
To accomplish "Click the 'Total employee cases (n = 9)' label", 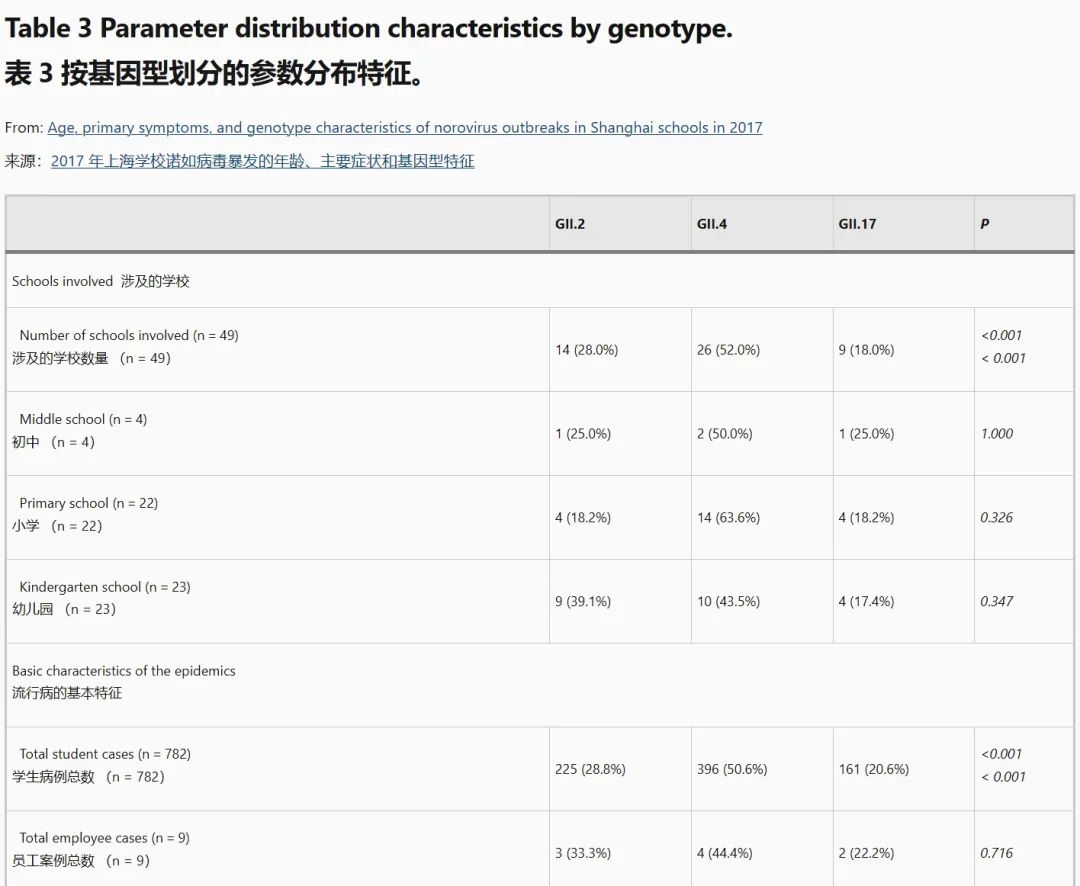I will [x=104, y=838].
